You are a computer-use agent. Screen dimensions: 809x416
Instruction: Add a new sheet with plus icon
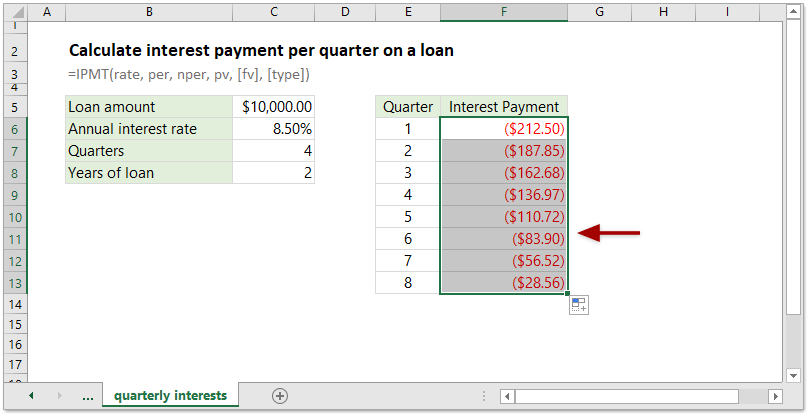coord(280,396)
